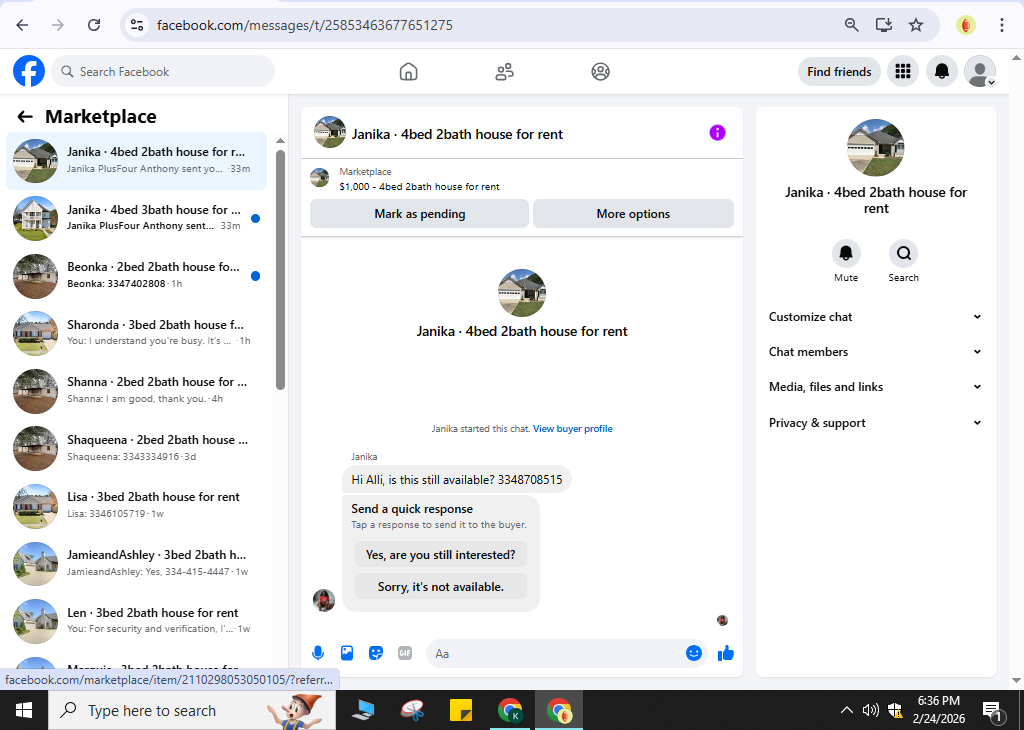Open JamieandAshley 3bed 2bath conversation

[x=136, y=563]
